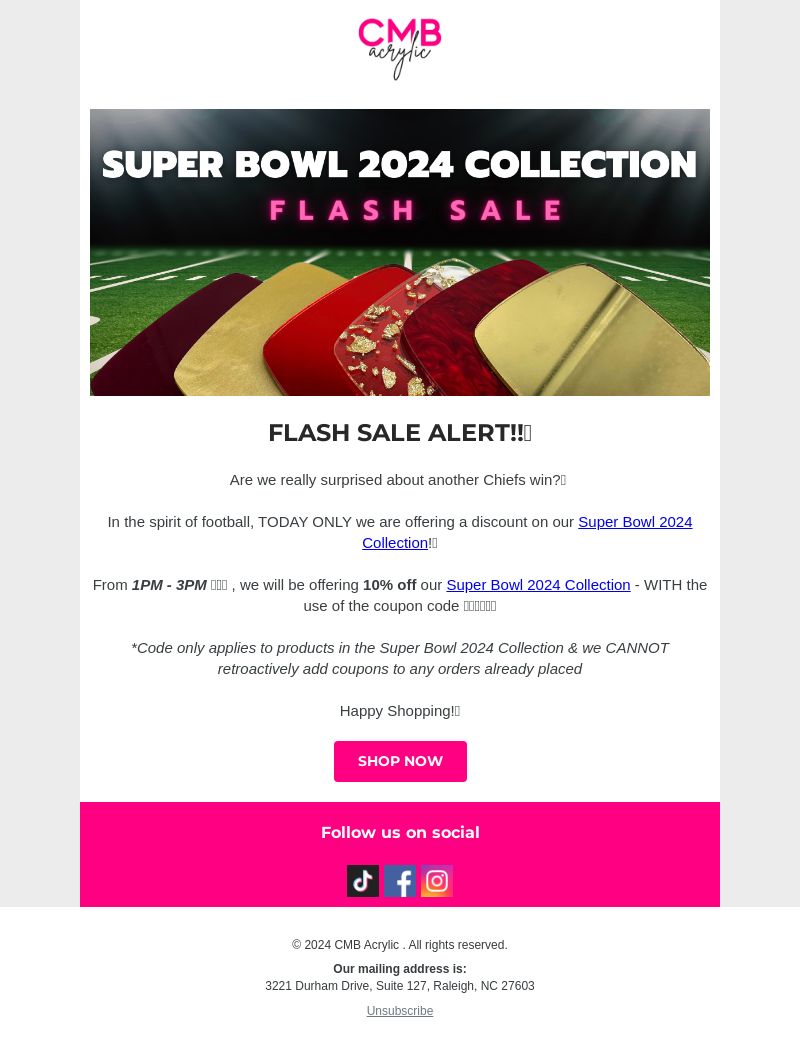
Task: Click the pink FLASH SALE banner text
Action: pyautogui.click(x=416, y=210)
